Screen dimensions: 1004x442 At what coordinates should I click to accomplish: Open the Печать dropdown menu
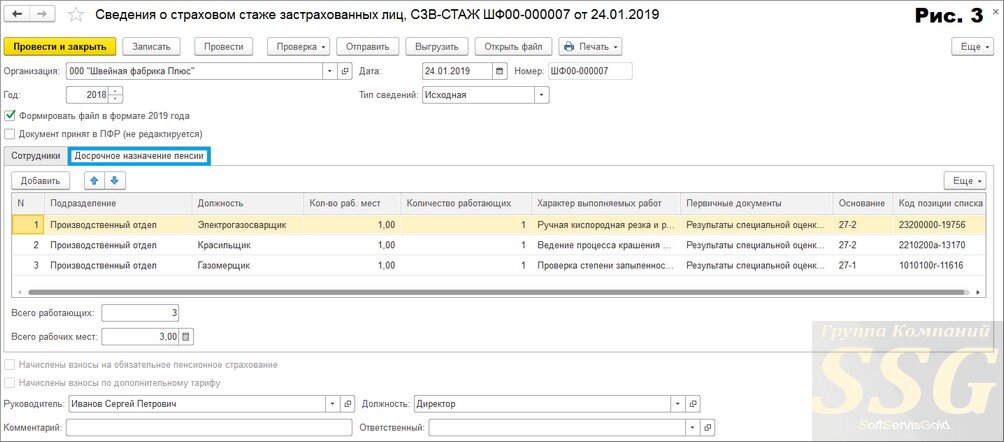click(x=590, y=47)
